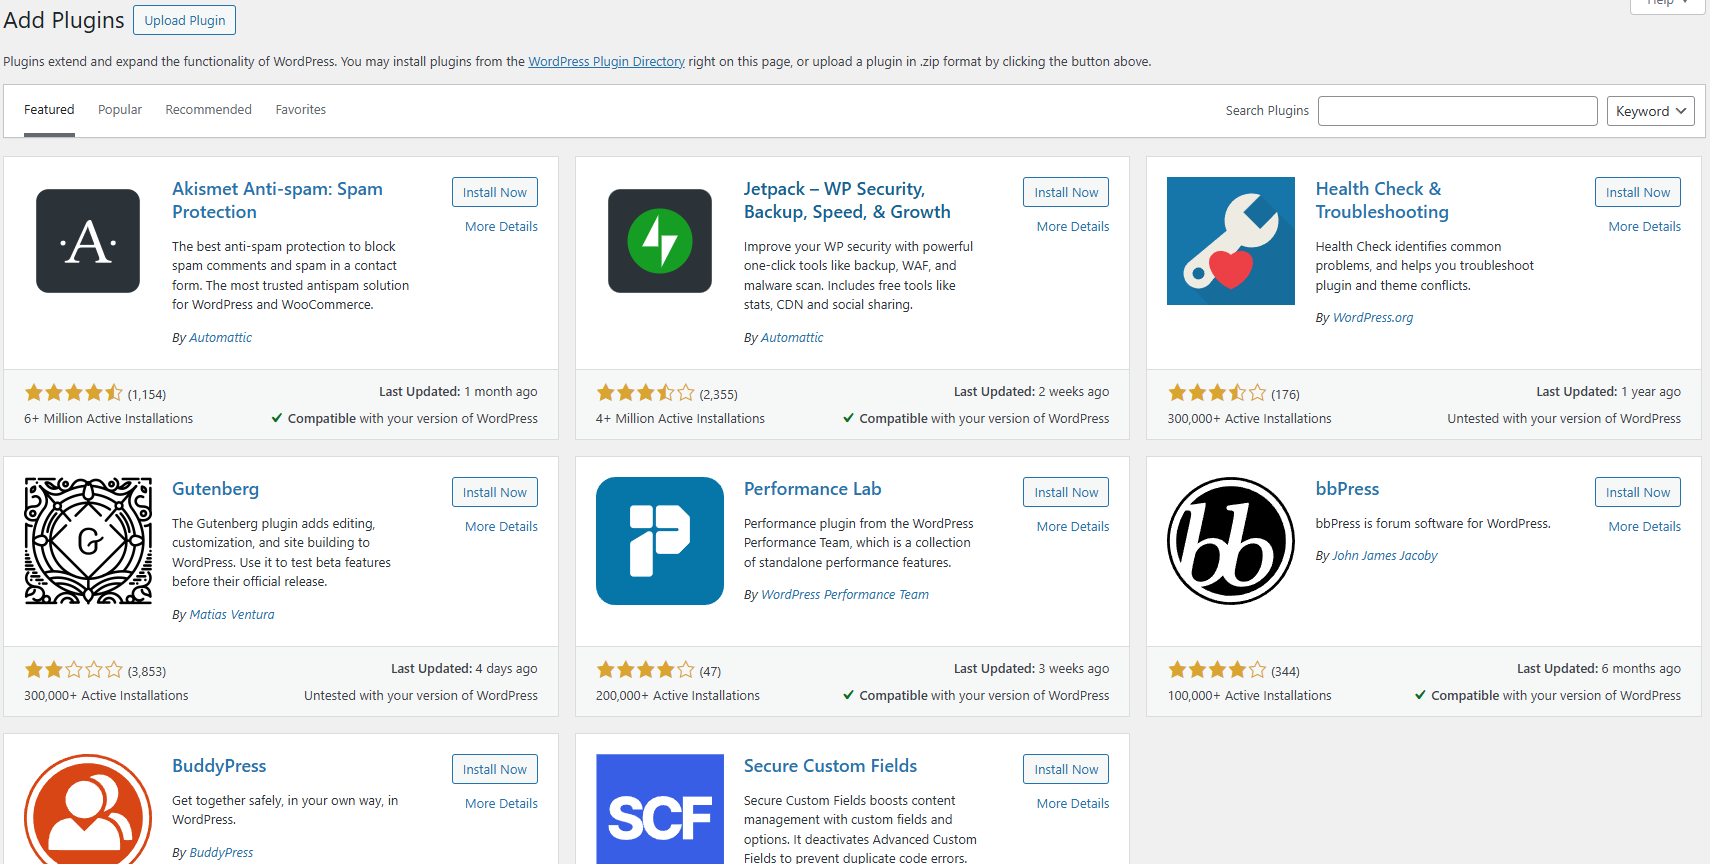This screenshot has width=1710, height=864.
Task: Click Install Now for Gutenberg
Action: [x=495, y=492]
